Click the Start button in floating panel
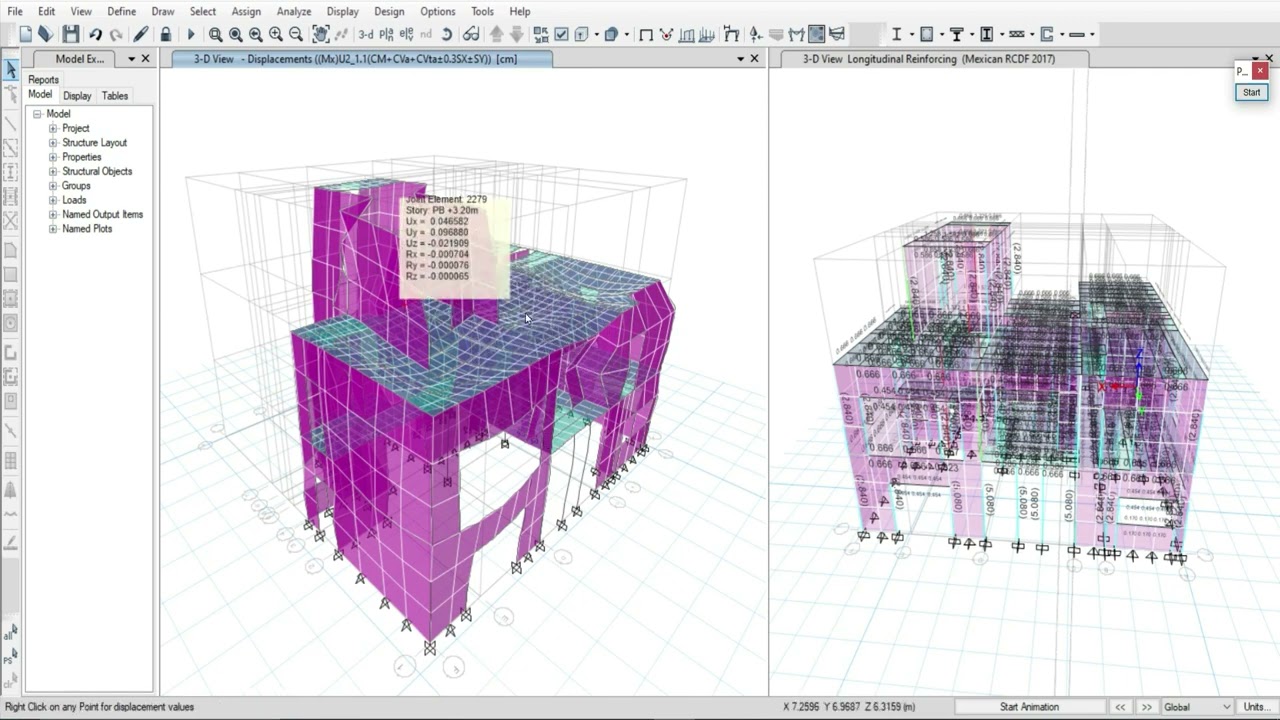Screen dimensions: 1280x720 click(x=1252, y=92)
